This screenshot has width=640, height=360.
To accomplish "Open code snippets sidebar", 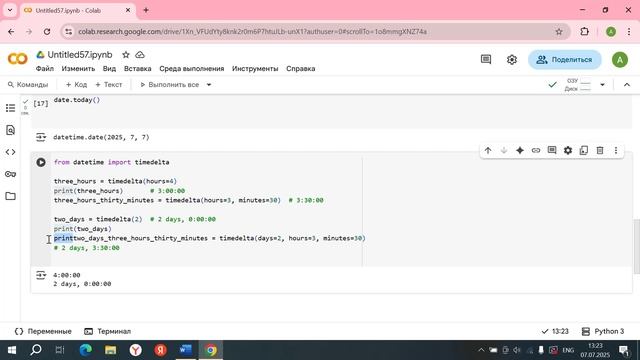I will pos(11,152).
